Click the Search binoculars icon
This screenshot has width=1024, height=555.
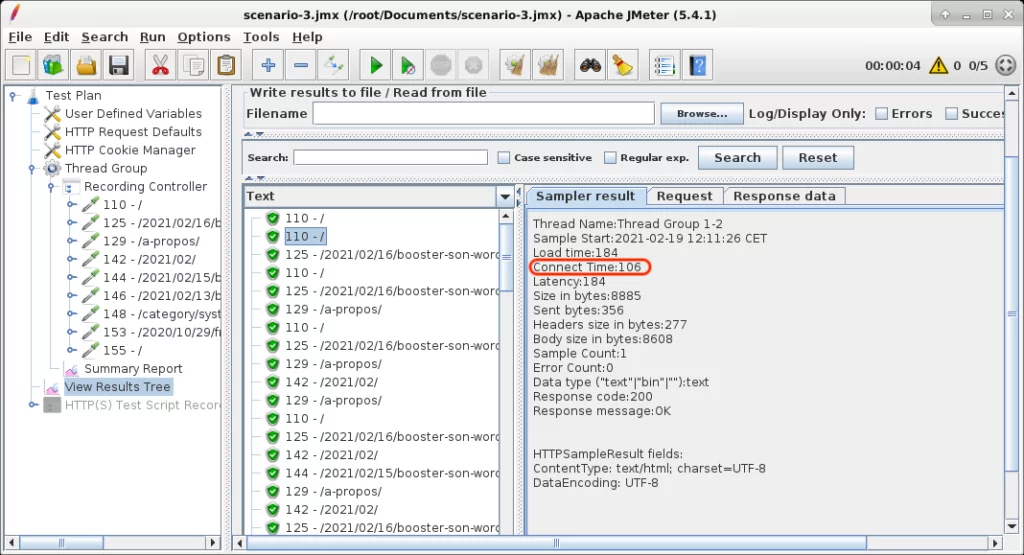(x=590, y=65)
